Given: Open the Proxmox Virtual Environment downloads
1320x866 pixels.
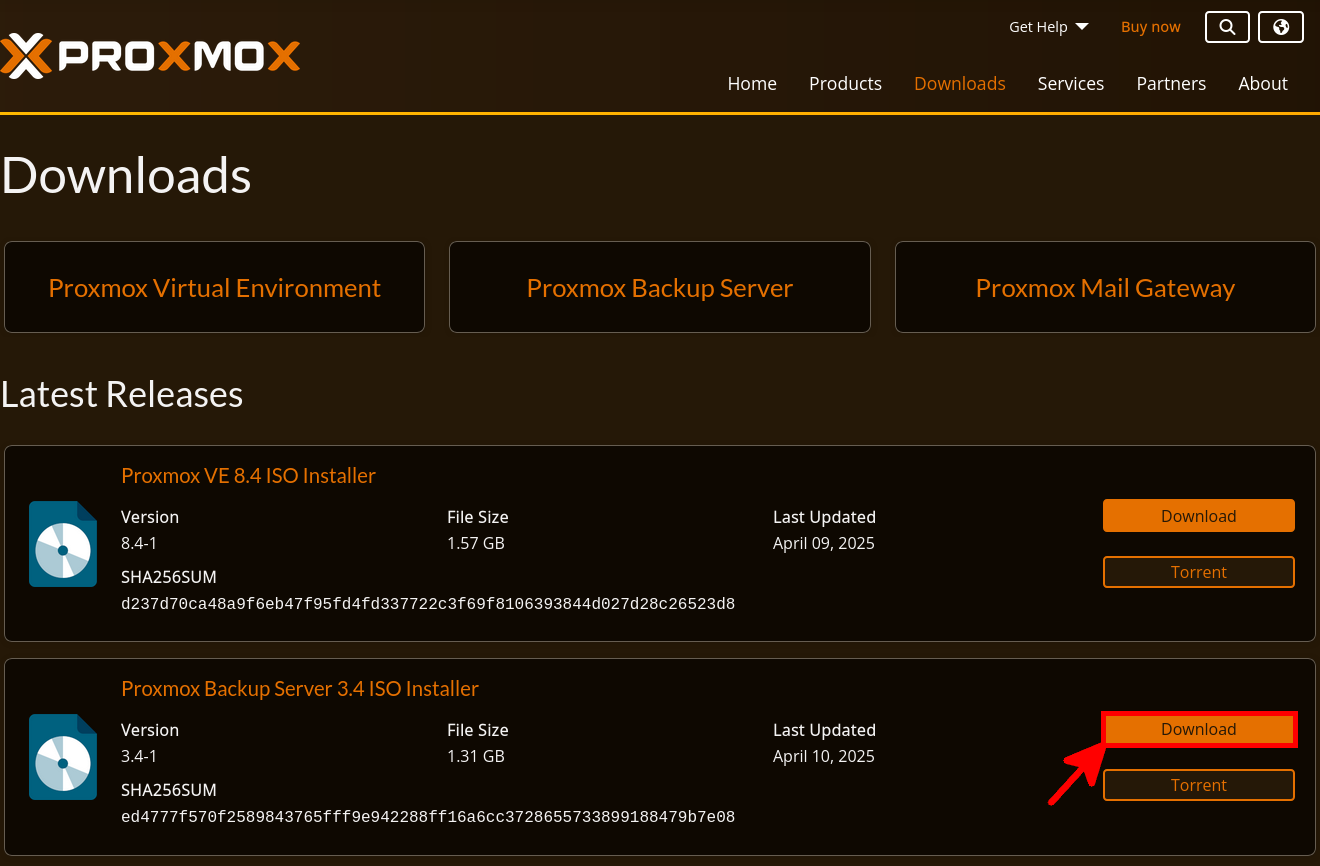Looking at the screenshot, I should [214, 287].
